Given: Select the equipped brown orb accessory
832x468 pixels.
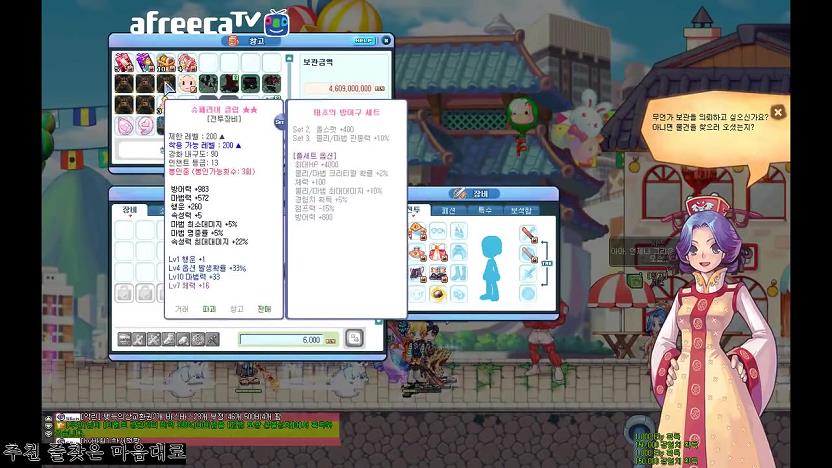Looking at the screenshot, I should [x=438, y=293].
